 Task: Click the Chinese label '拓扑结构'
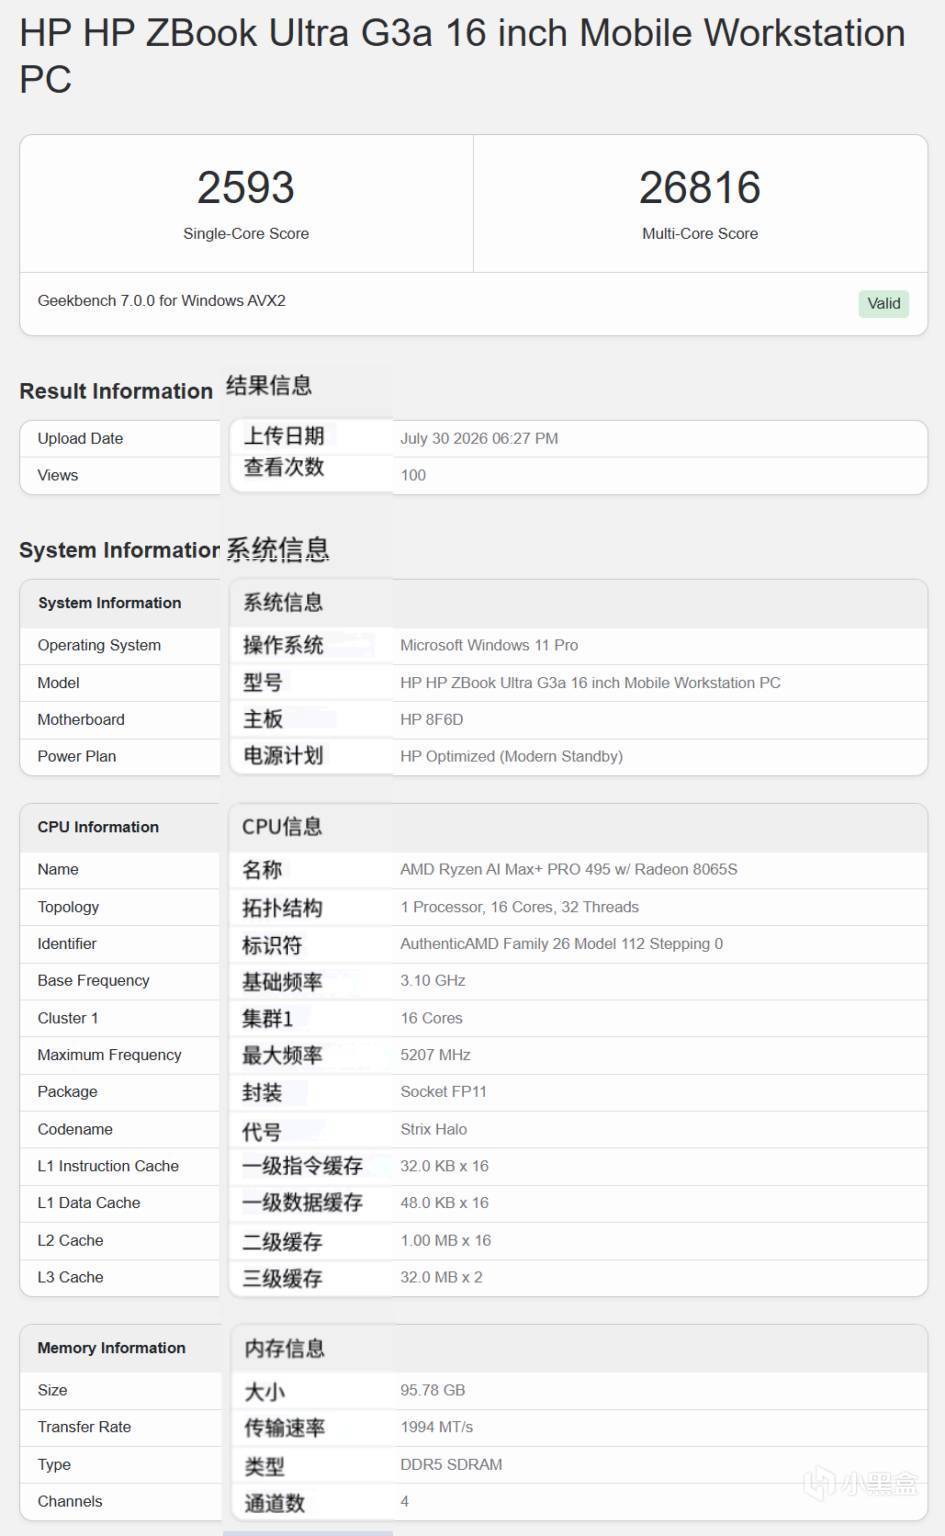point(282,908)
